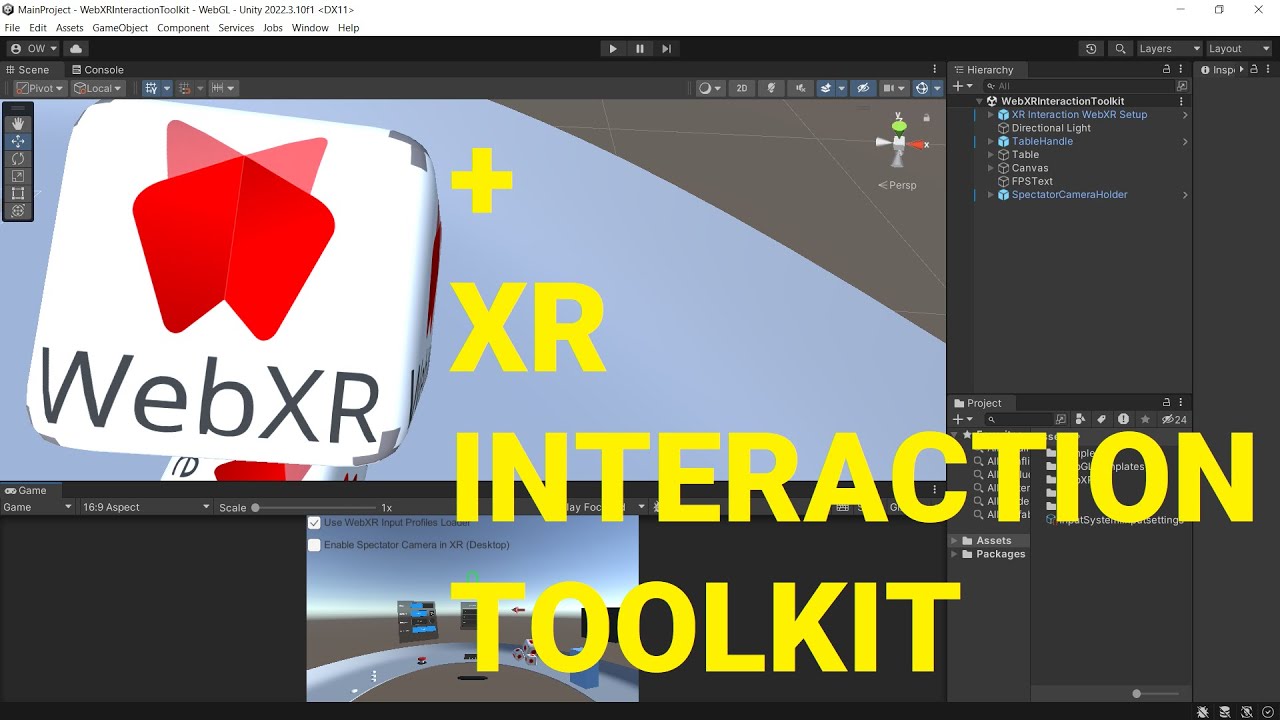1280x720 pixels.
Task: Open the global Search magnifier
Action: pyautogui.click(x=1120, y=48)
